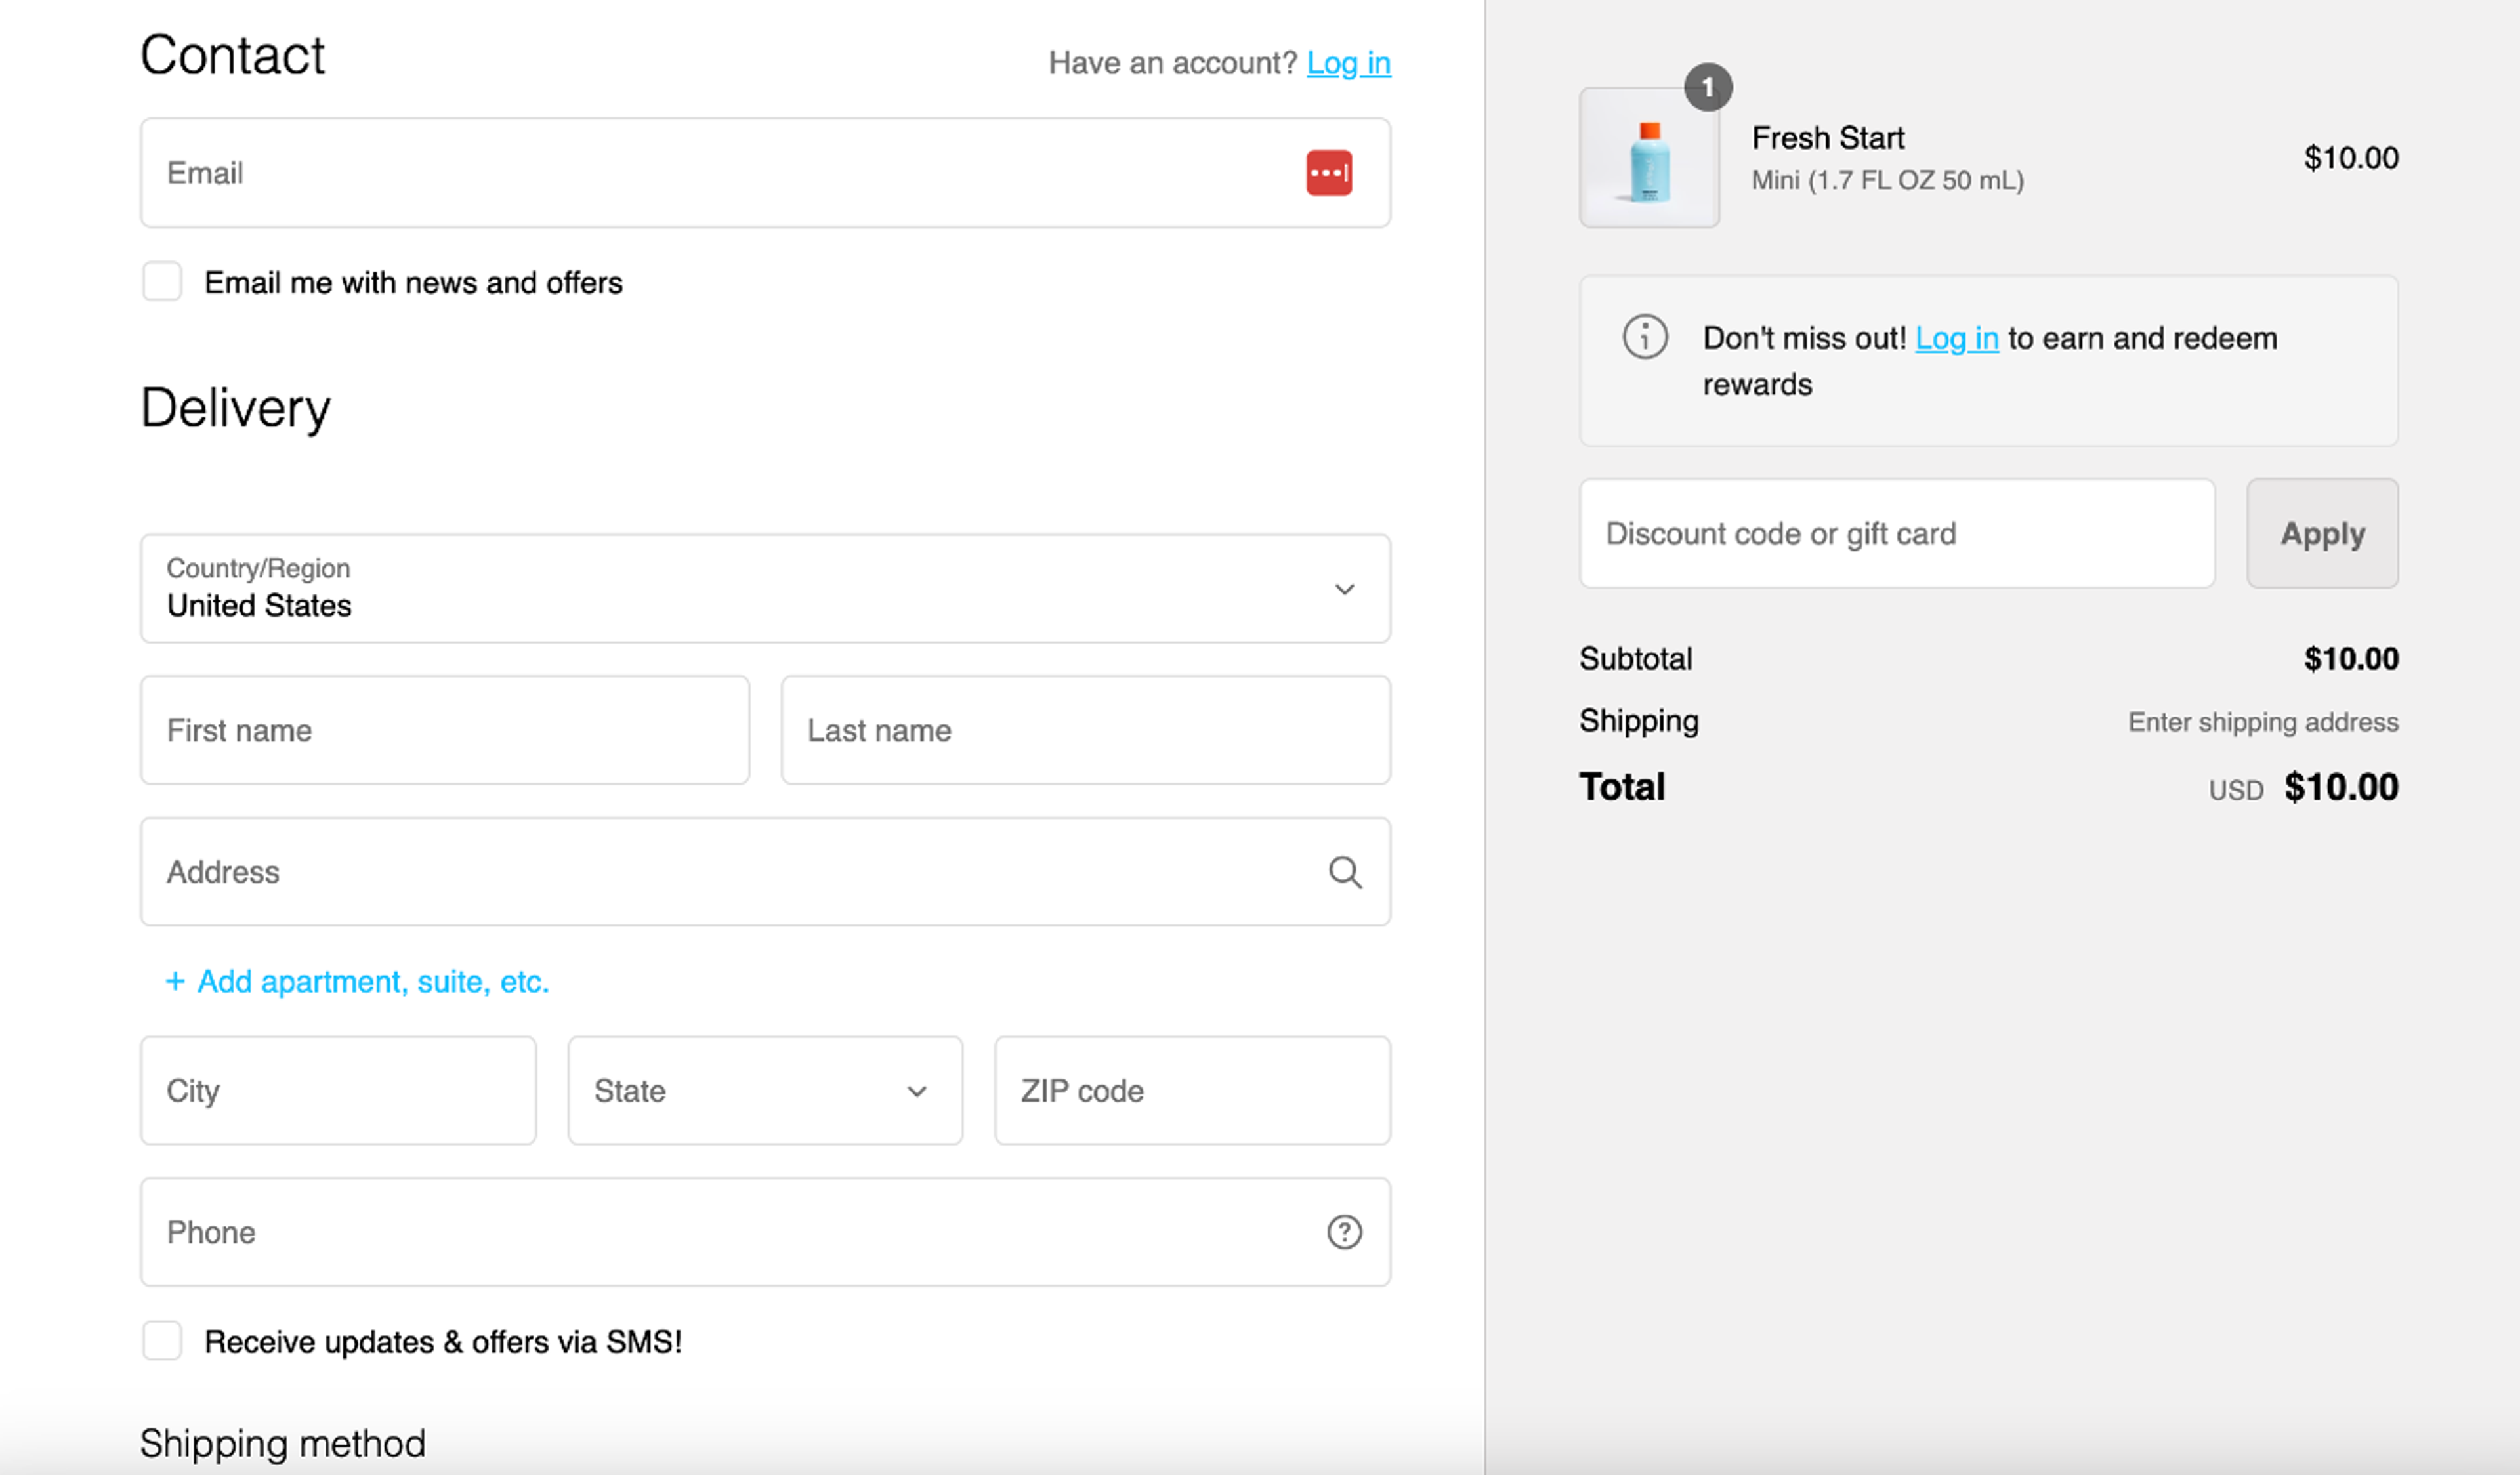
Task: Check Email me with news and offers
Action: point(162,282)
